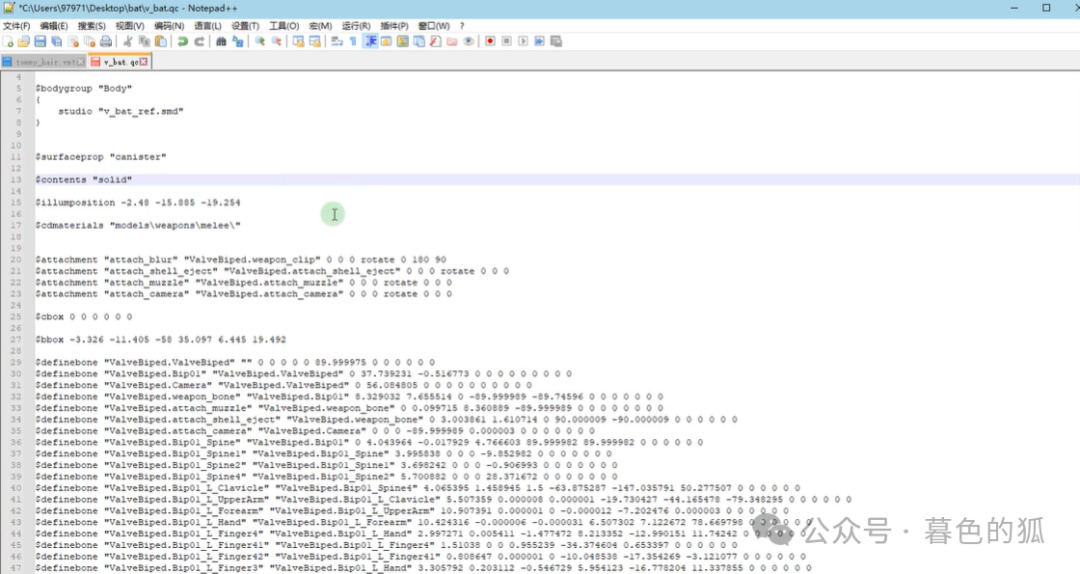Save the current file from toolbar

coord(40,41)
